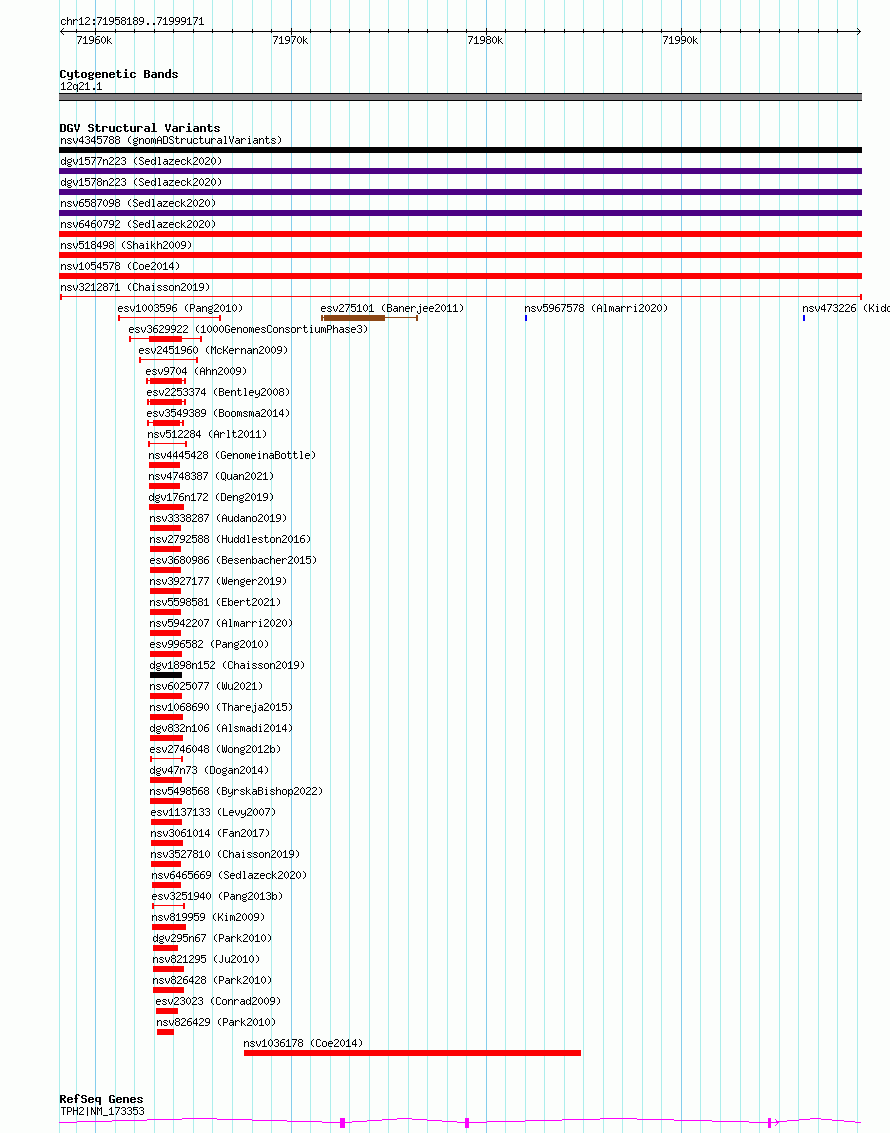The image size is (890, 1133).
Task: Click black dgv1898n152 variant bar
Action: point(166,674)
